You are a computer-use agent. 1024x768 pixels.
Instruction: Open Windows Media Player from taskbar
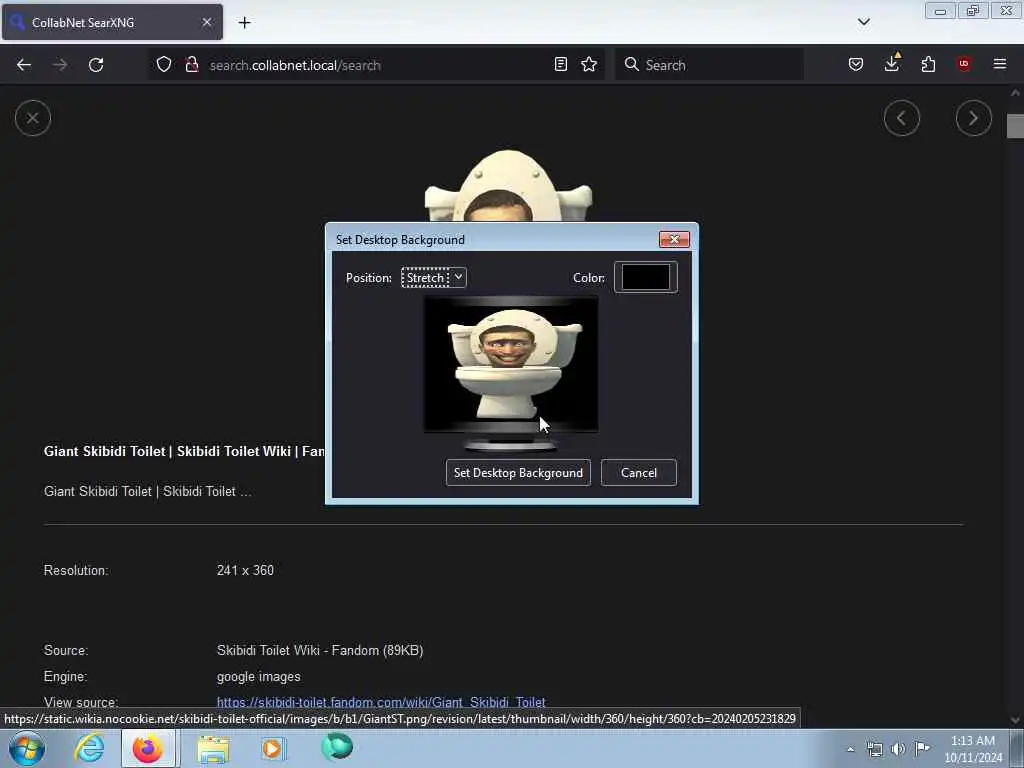coord(274,748)
